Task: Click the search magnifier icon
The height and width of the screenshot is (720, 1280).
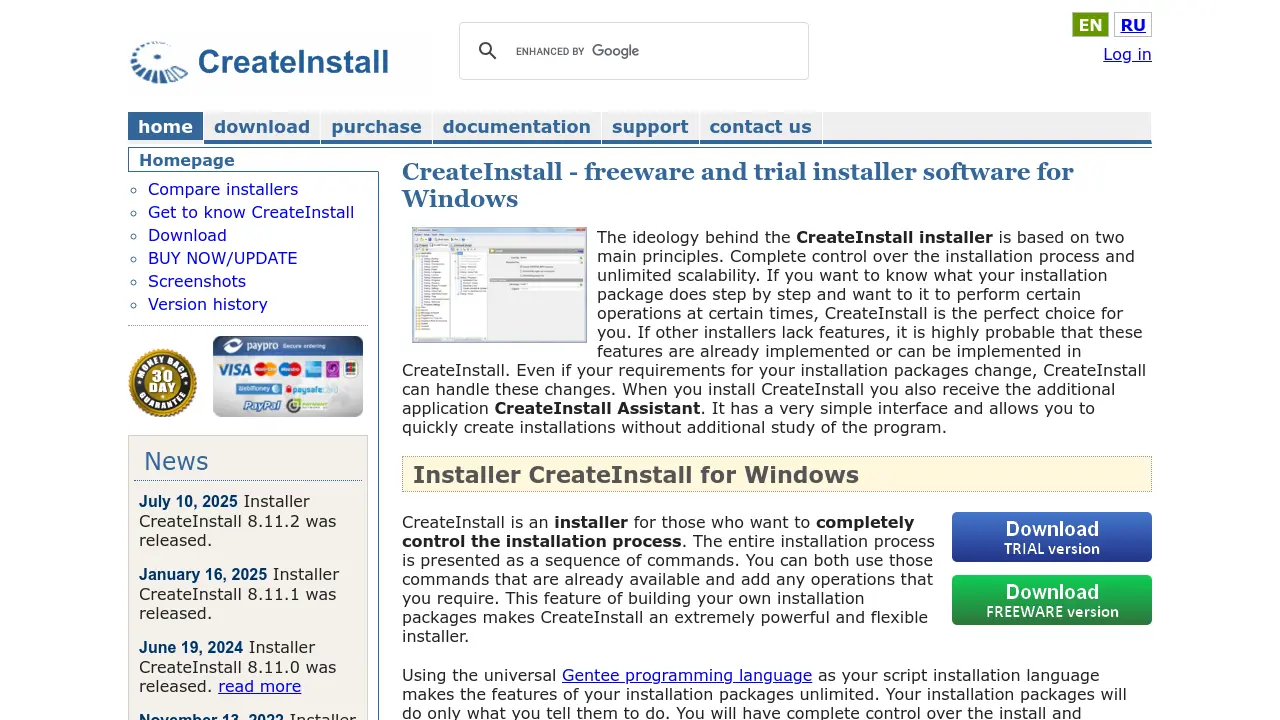Action: 487,51
